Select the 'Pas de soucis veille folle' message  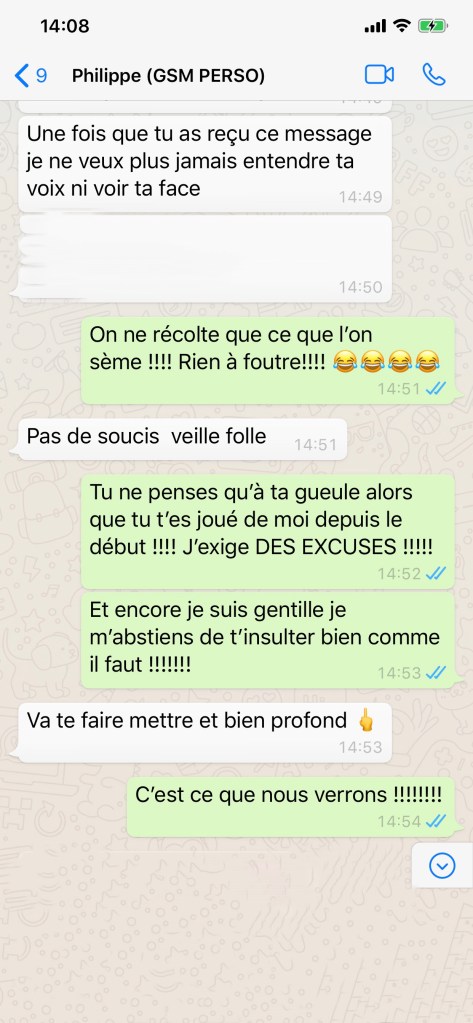click(182, 439)
